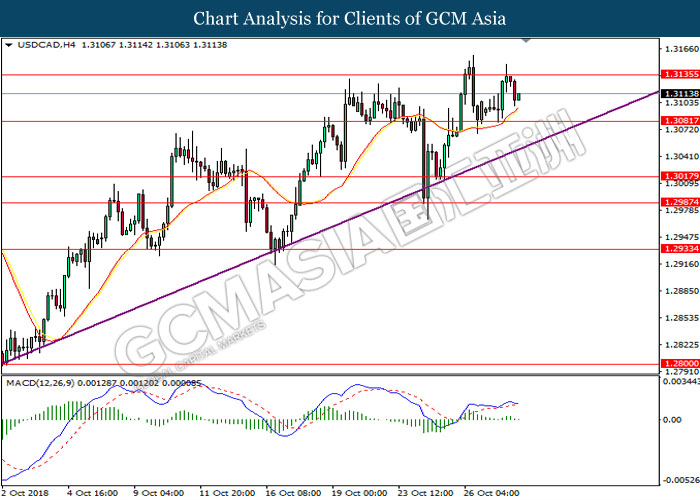Click the 9 Oct 04:00 time label
Screen dimensions: 700x500
(x=159, y=493)
